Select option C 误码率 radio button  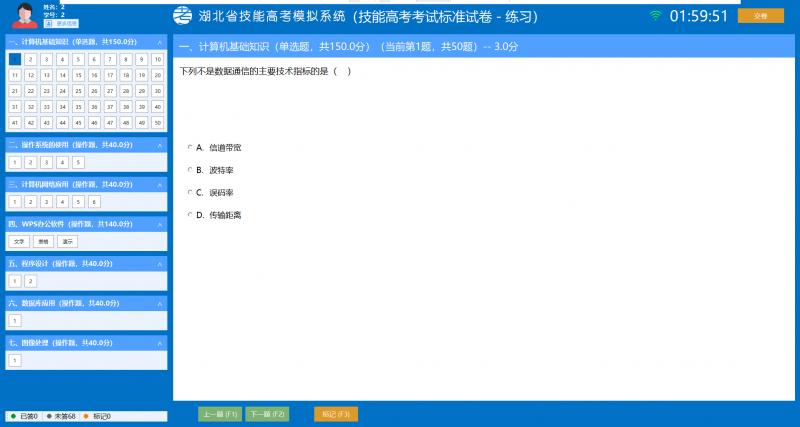pos(190,192)
